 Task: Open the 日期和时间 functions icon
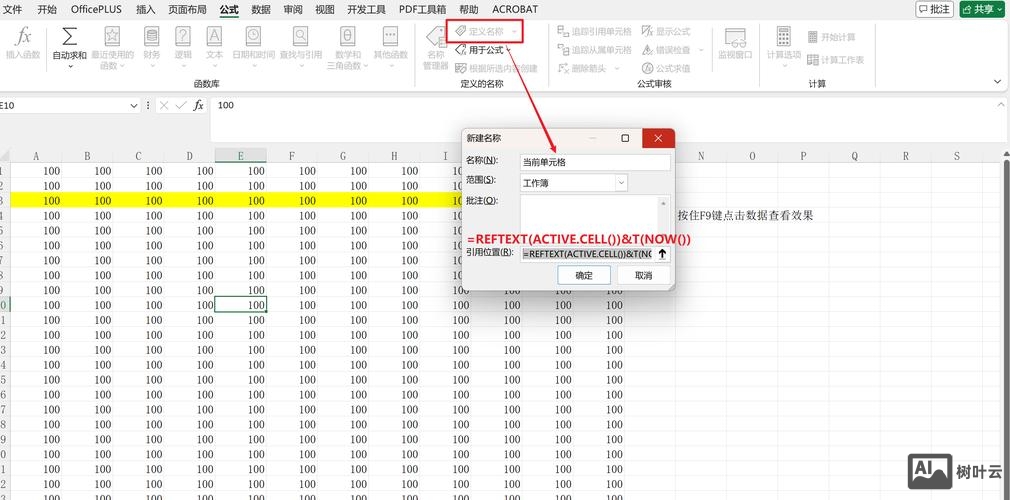click(253, 38)
